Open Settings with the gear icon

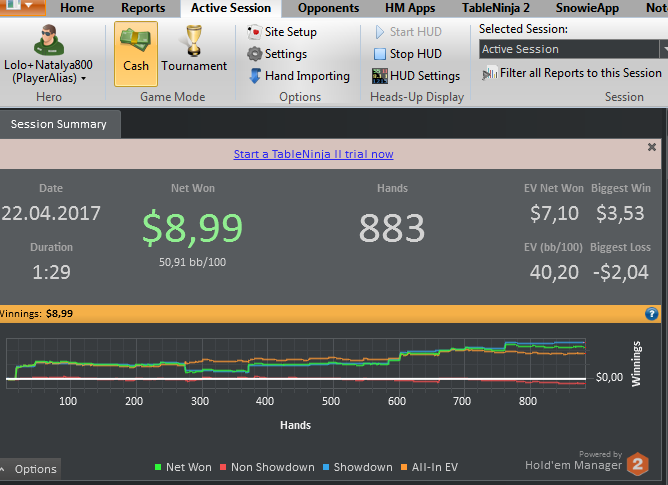[x=277, y=54]
